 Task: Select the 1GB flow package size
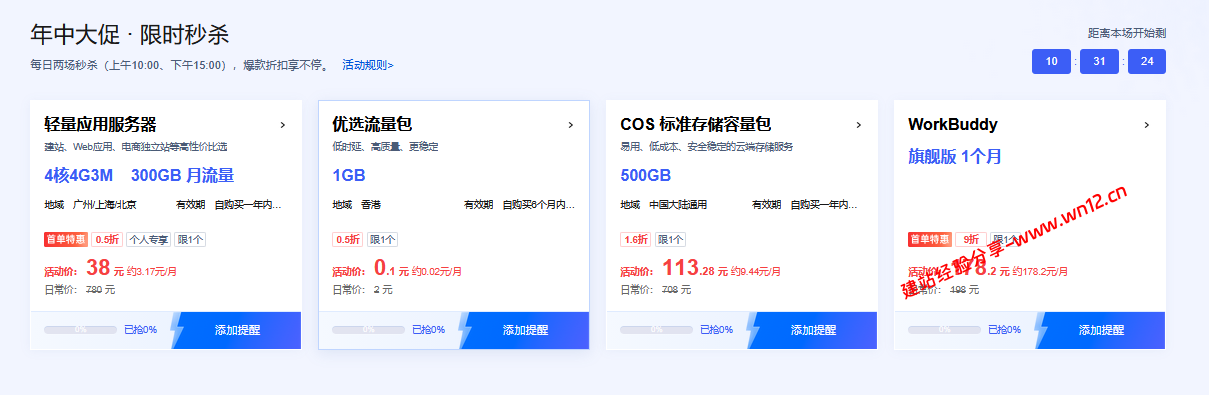click(x=349, y=176)
